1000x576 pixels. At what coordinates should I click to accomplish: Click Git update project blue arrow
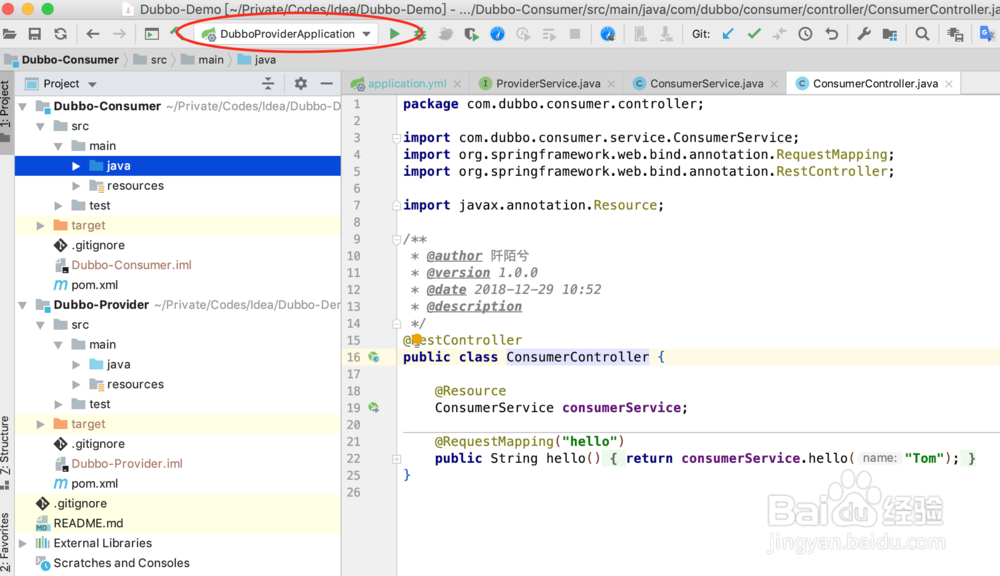point(728,34)
